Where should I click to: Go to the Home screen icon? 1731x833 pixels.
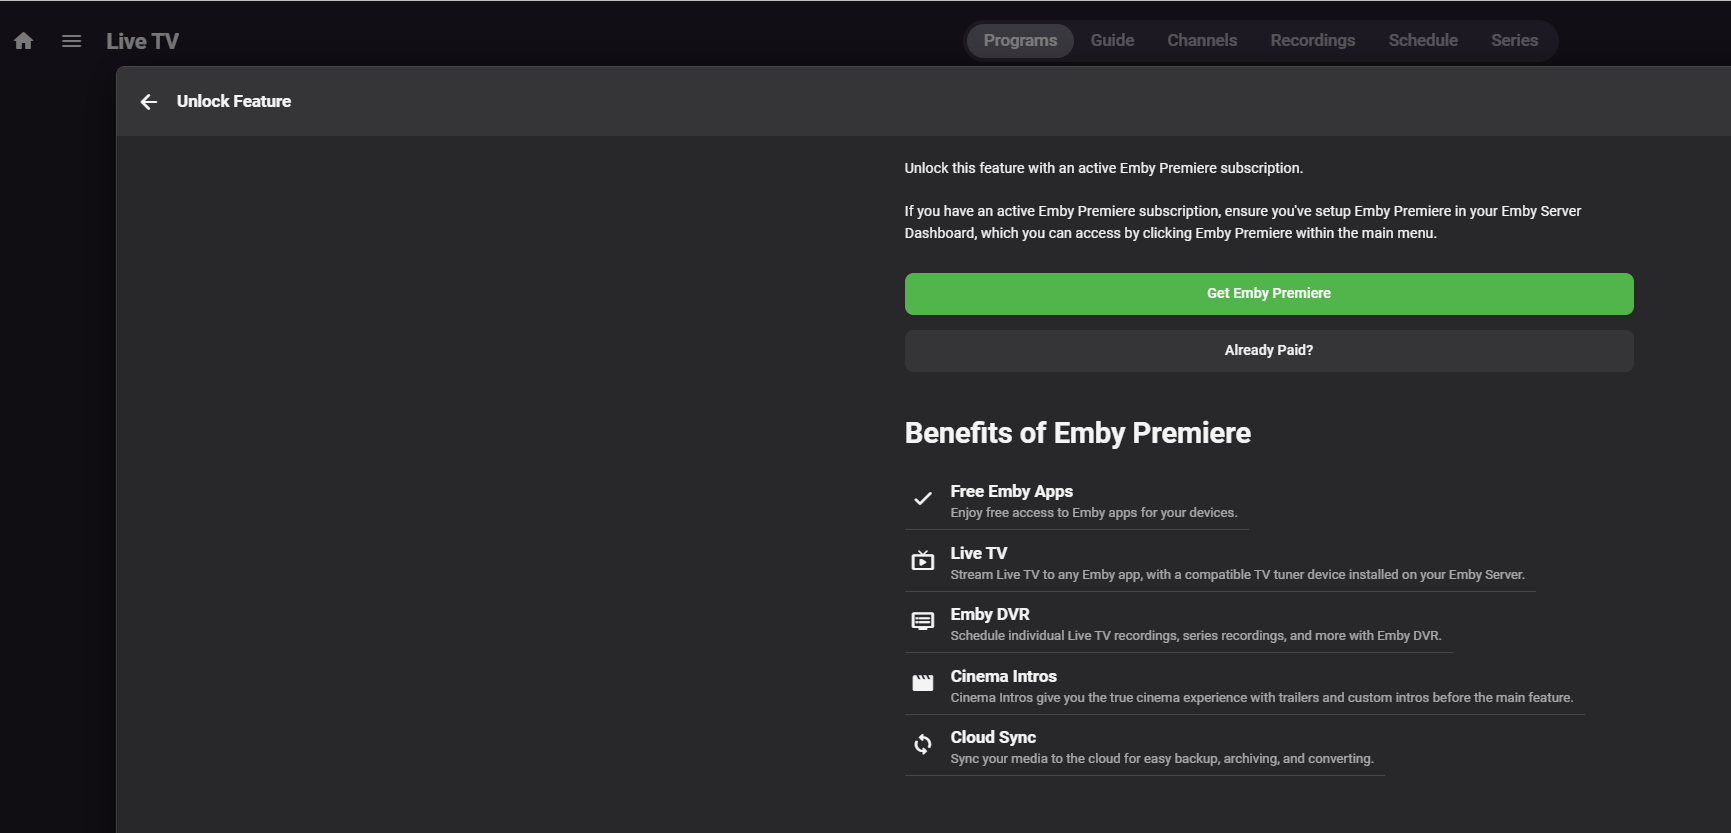click(x=24, y=41)
